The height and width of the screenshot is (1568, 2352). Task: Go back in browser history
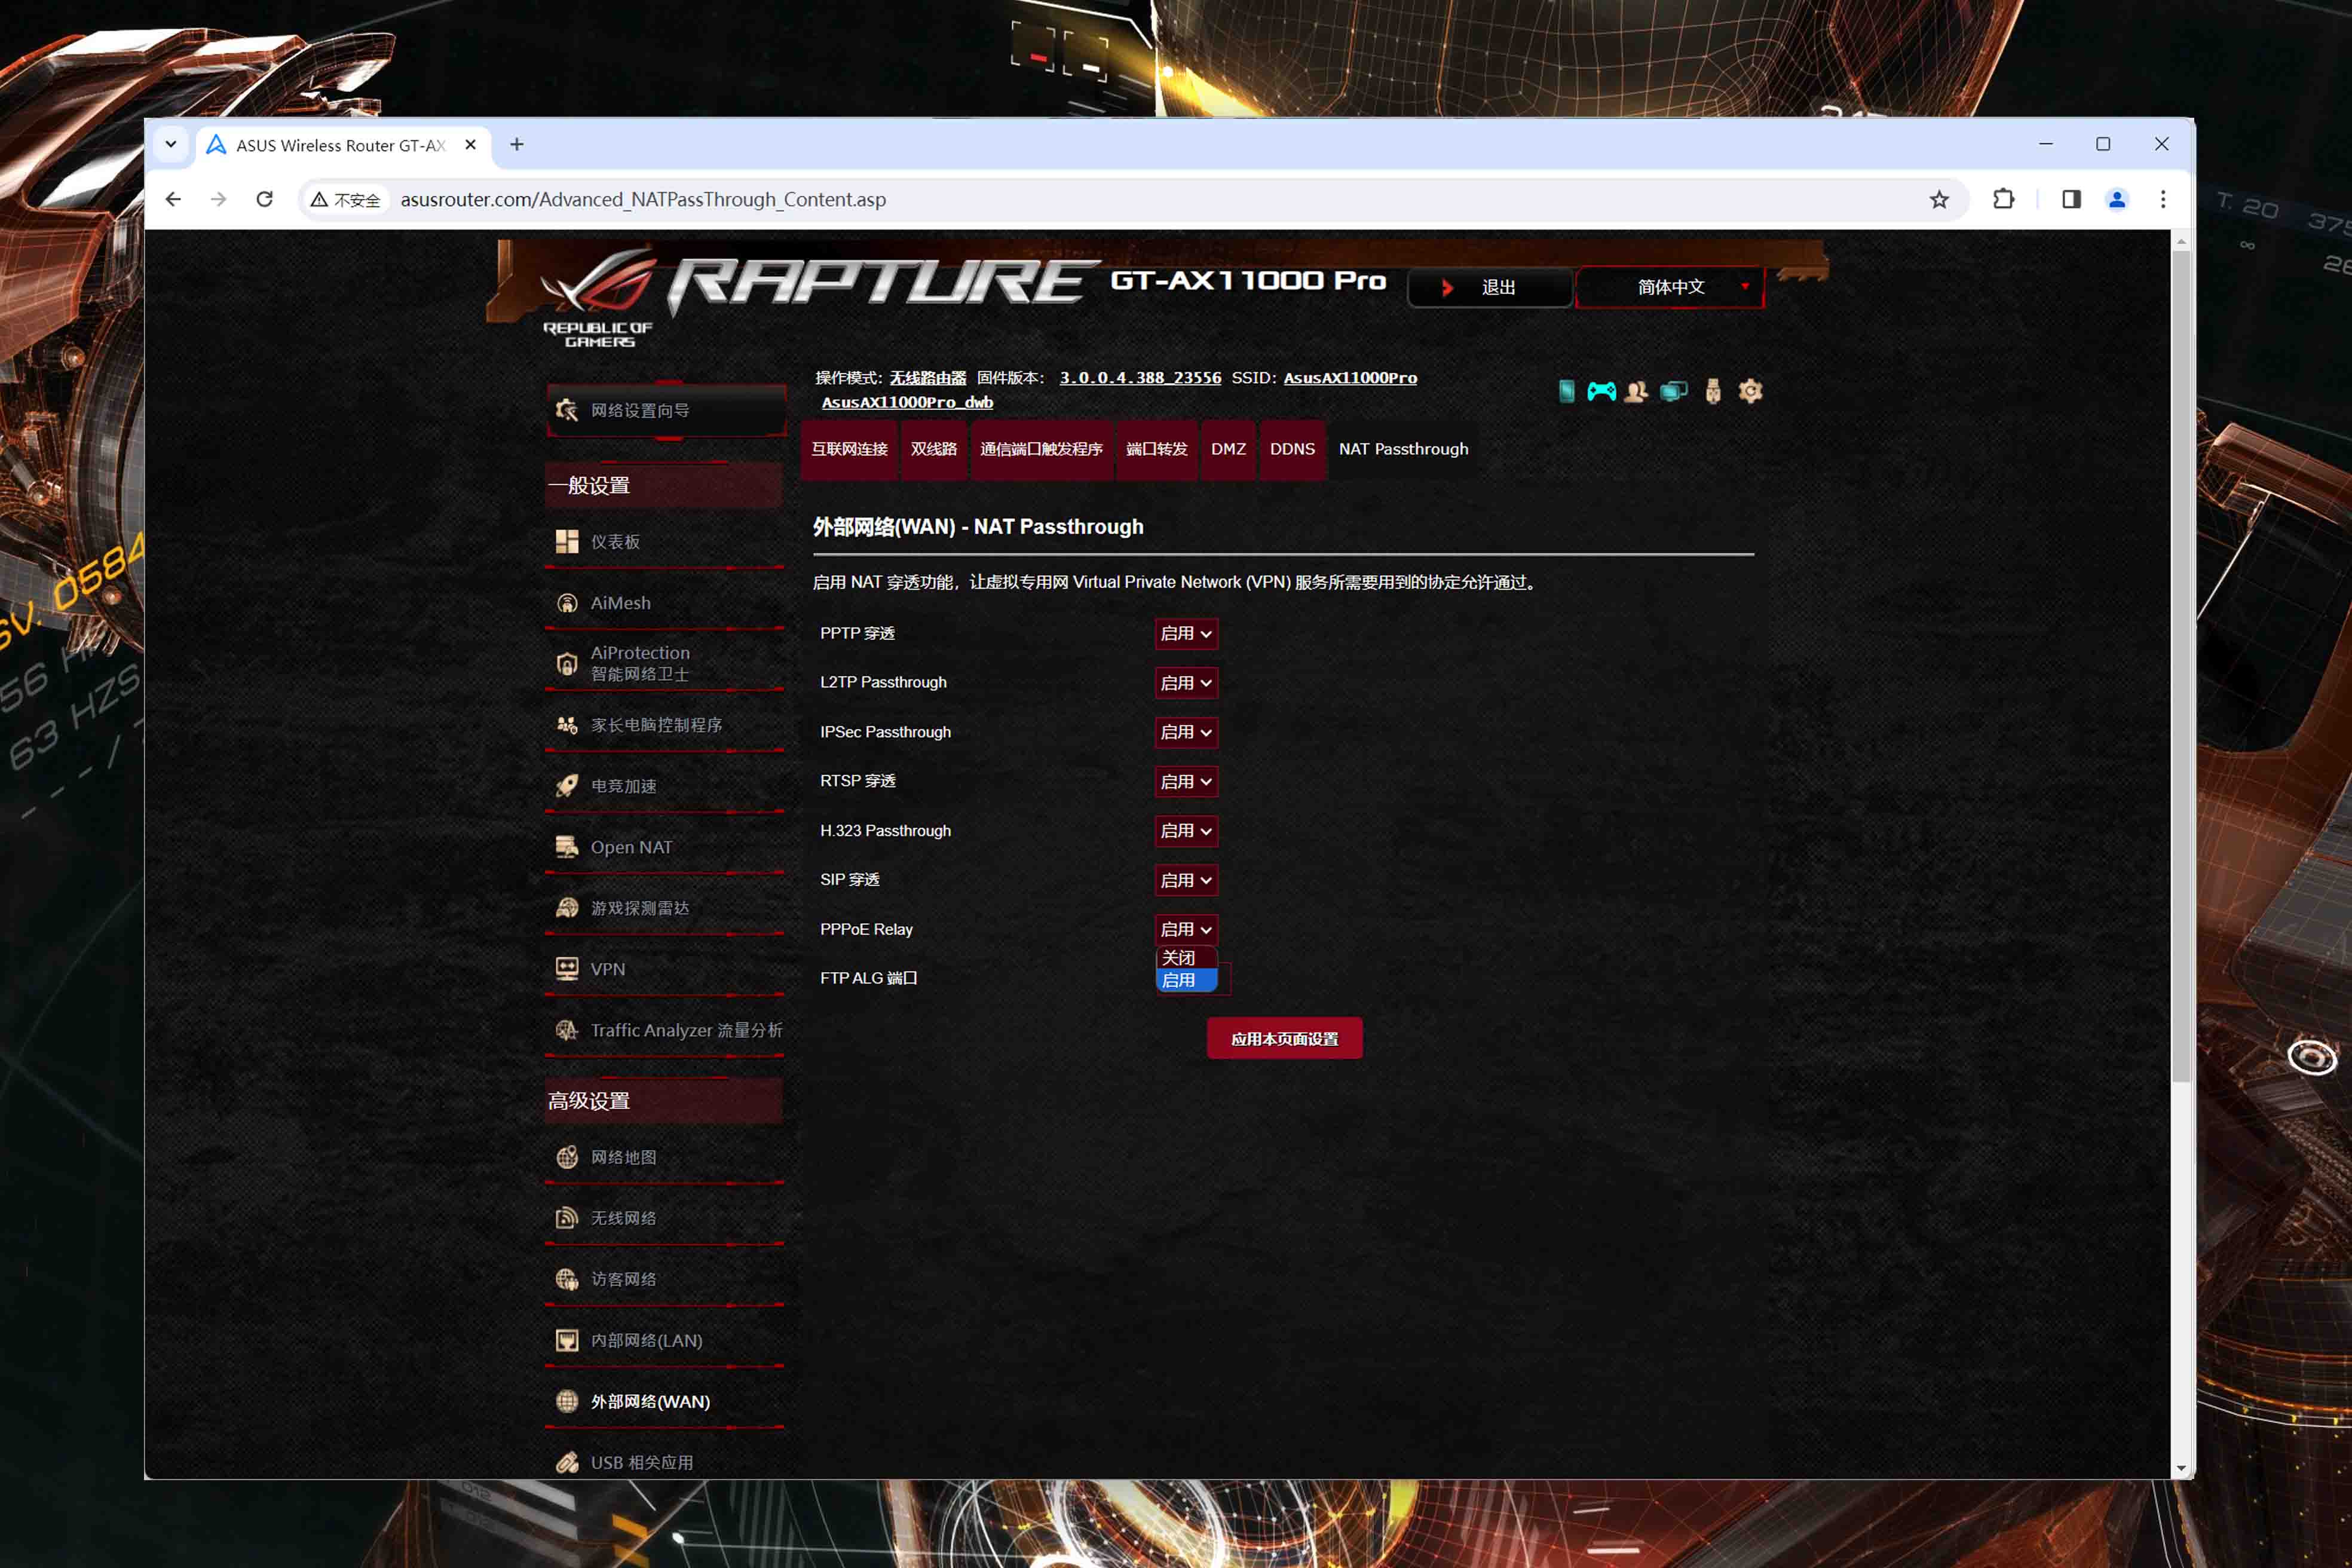173,200
